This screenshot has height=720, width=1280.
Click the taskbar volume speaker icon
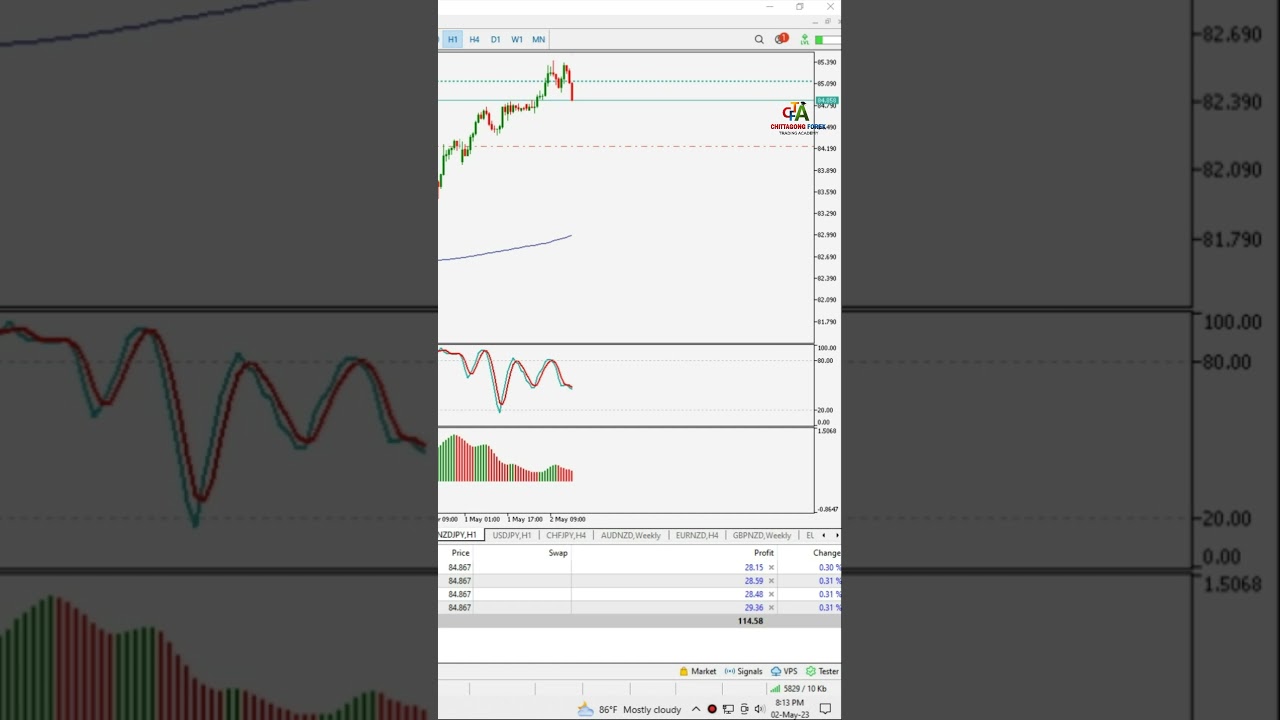click(x=759, y=709)
